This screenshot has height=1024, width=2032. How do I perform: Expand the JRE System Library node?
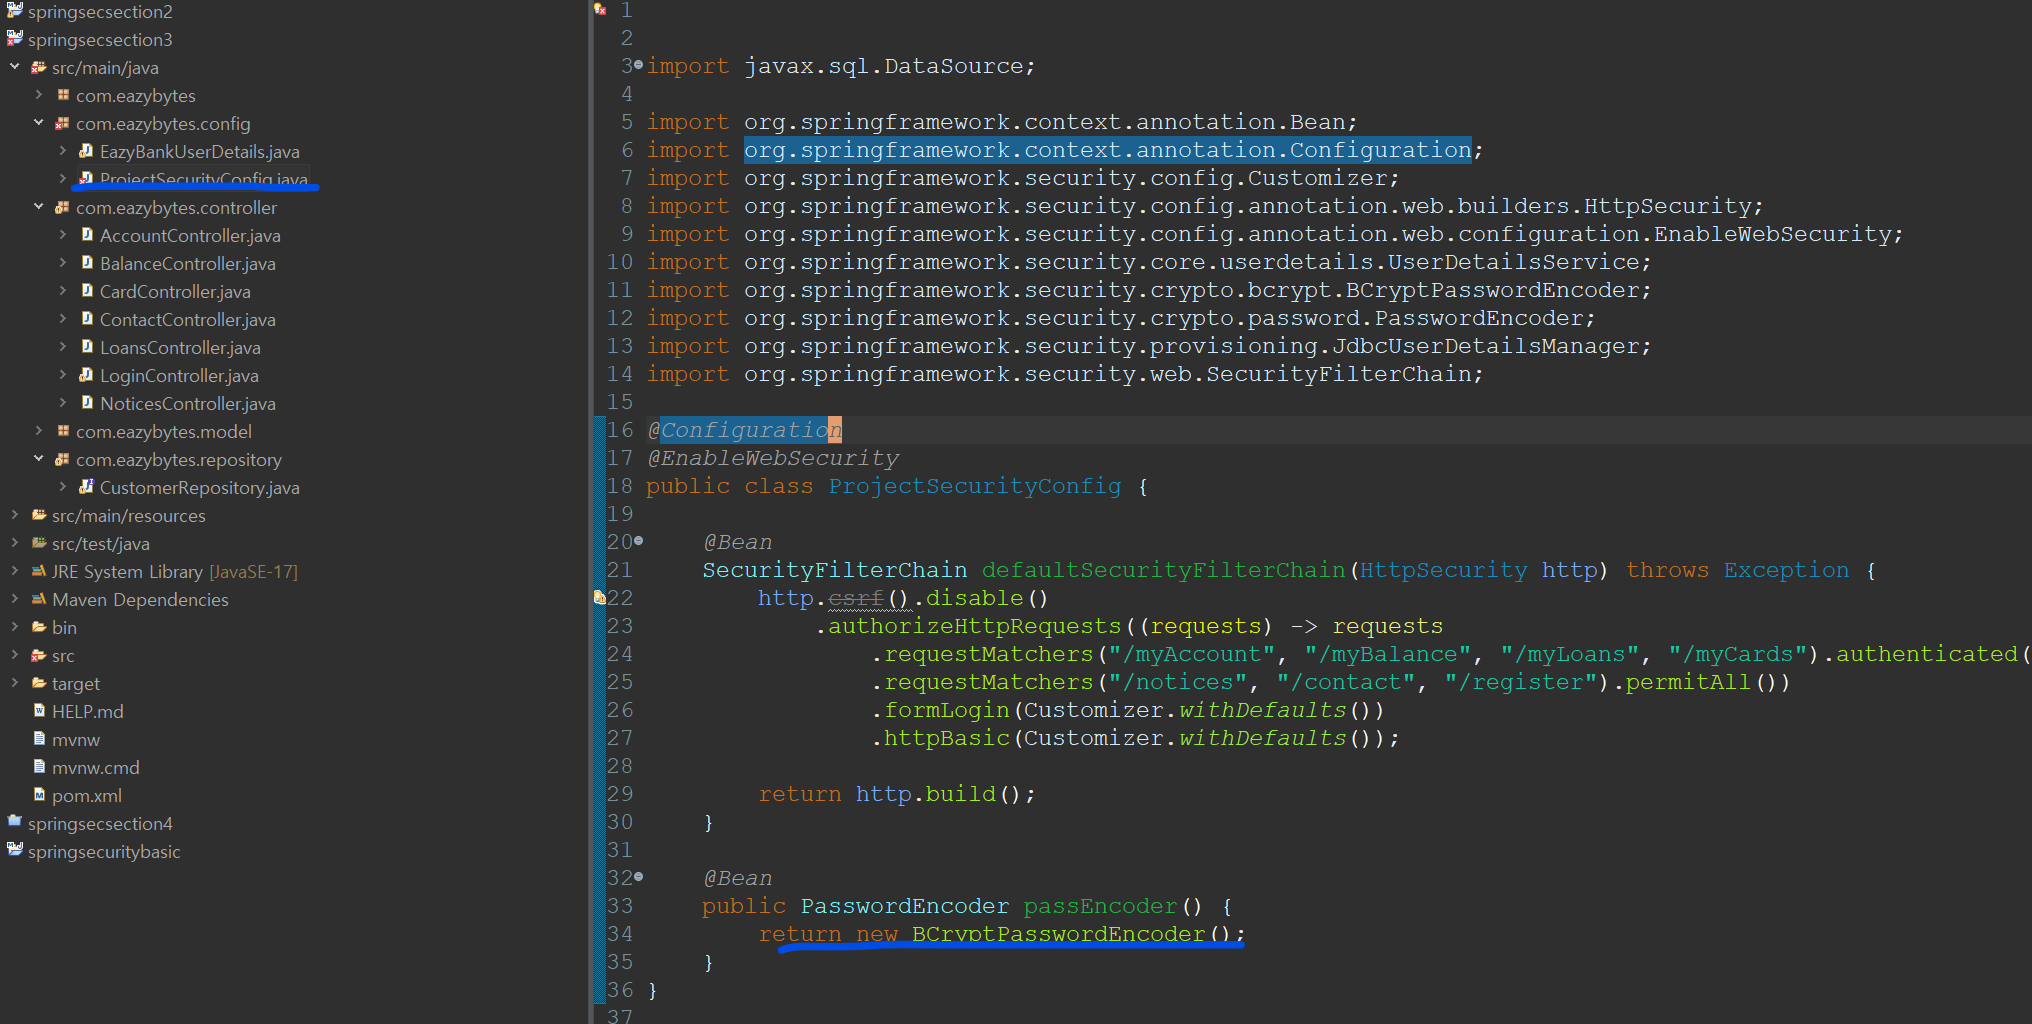(15, 571)
